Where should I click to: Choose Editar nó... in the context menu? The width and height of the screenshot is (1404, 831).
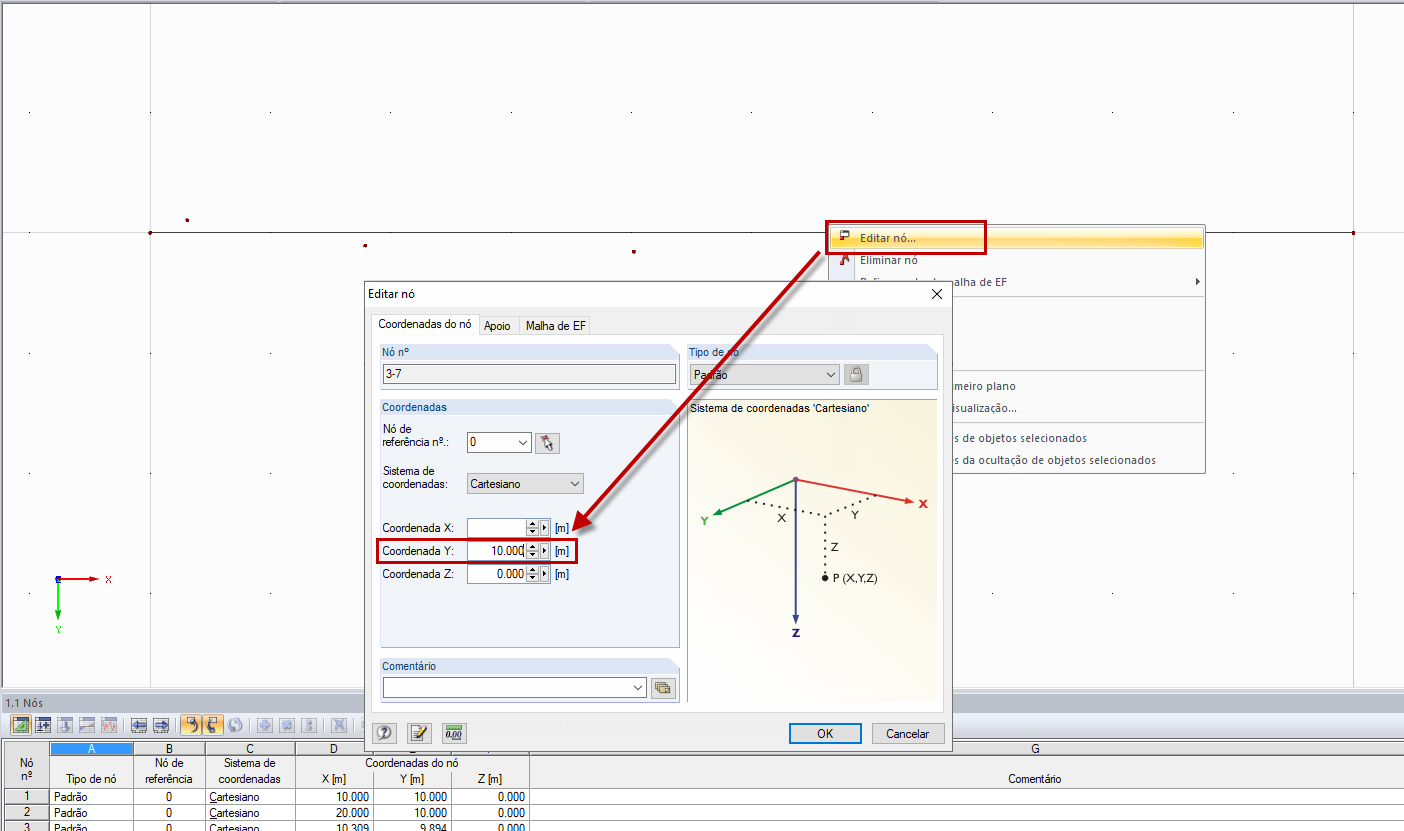(x=1015, y=238)
